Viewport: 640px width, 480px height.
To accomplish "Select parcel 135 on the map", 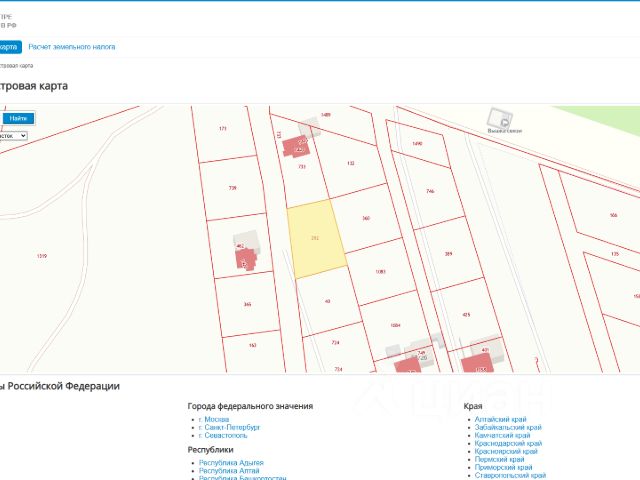I will click(x=615, y=254).
